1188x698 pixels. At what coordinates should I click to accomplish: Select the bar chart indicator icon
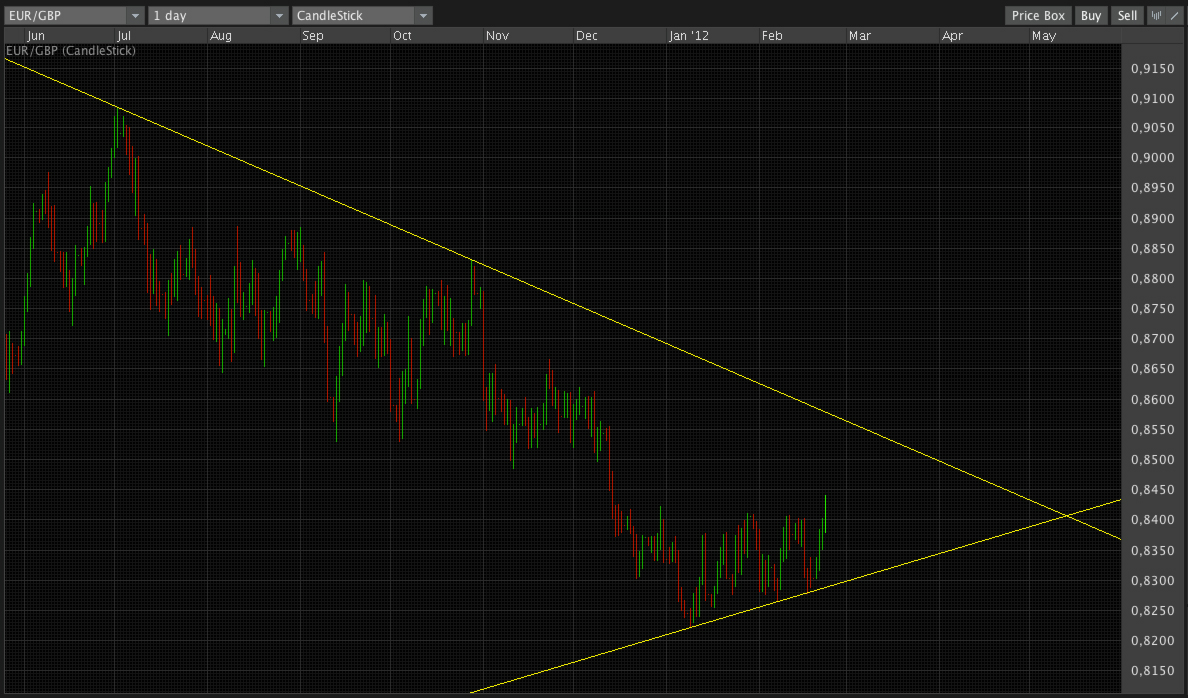pos(1156,15)
